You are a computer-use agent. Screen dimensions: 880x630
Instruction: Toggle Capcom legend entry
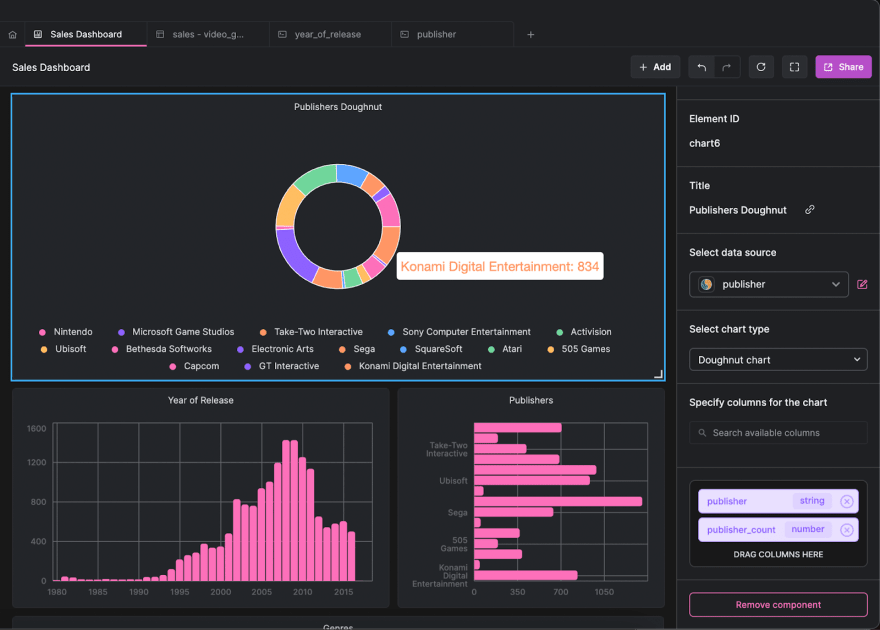[x=194, y=366]
